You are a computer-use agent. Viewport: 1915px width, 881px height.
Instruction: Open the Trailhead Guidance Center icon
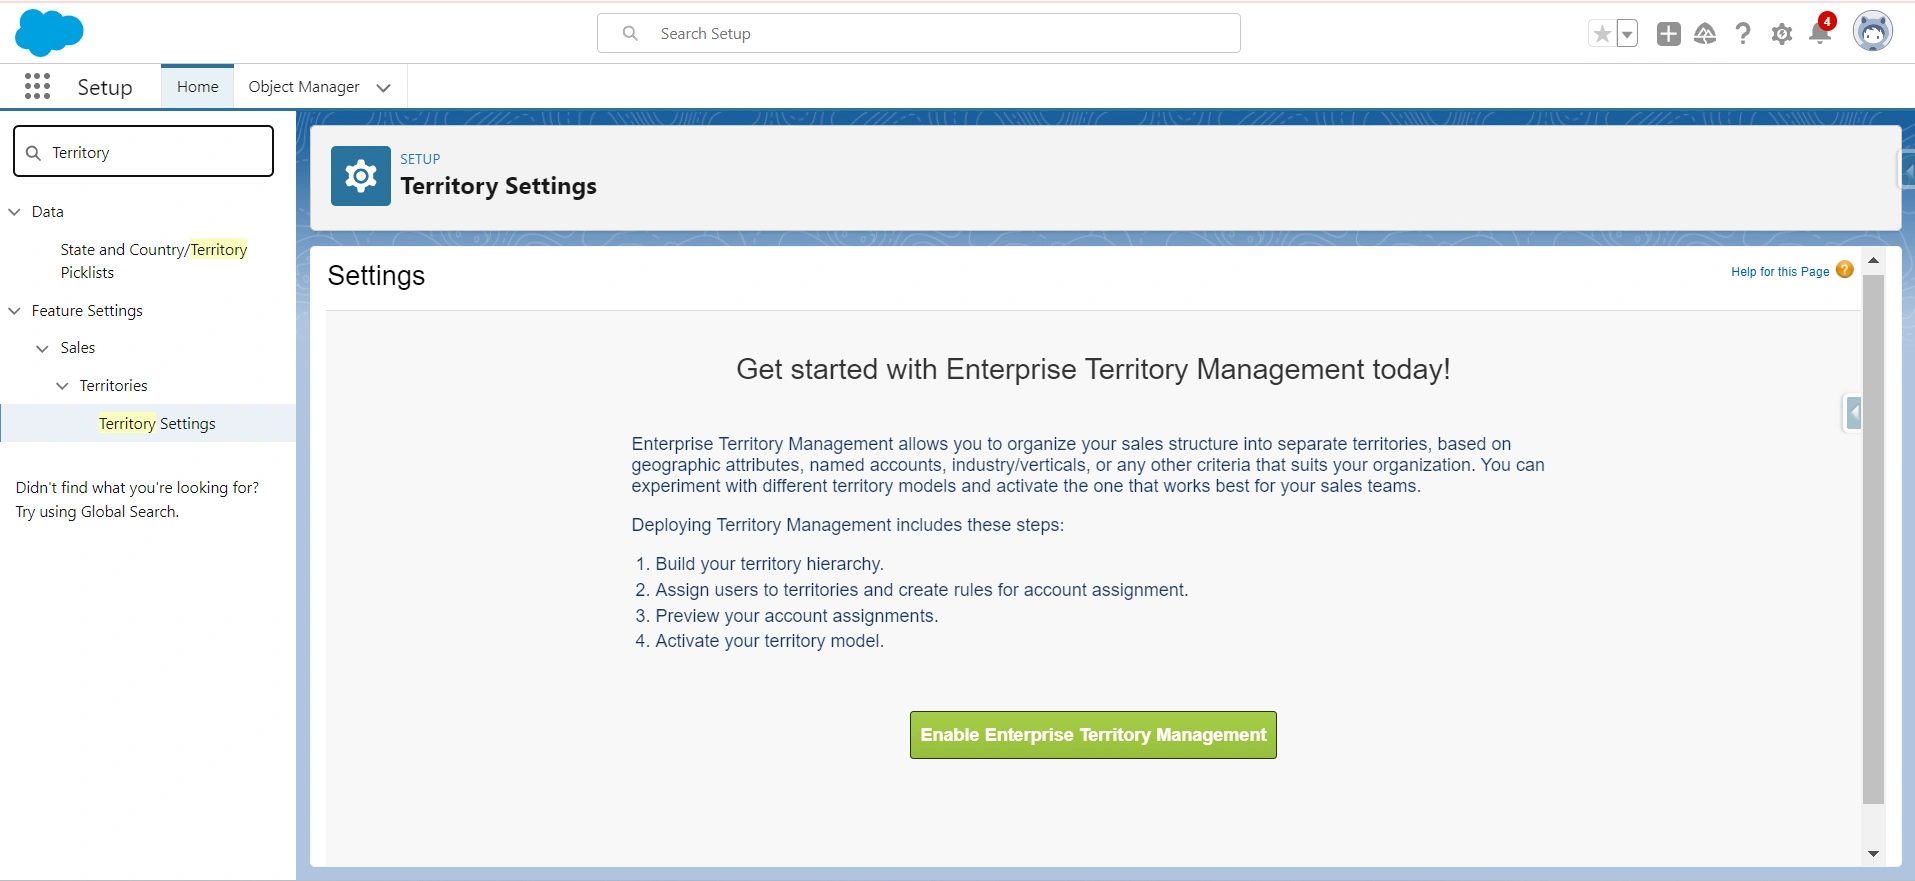tap(1705, 34)
